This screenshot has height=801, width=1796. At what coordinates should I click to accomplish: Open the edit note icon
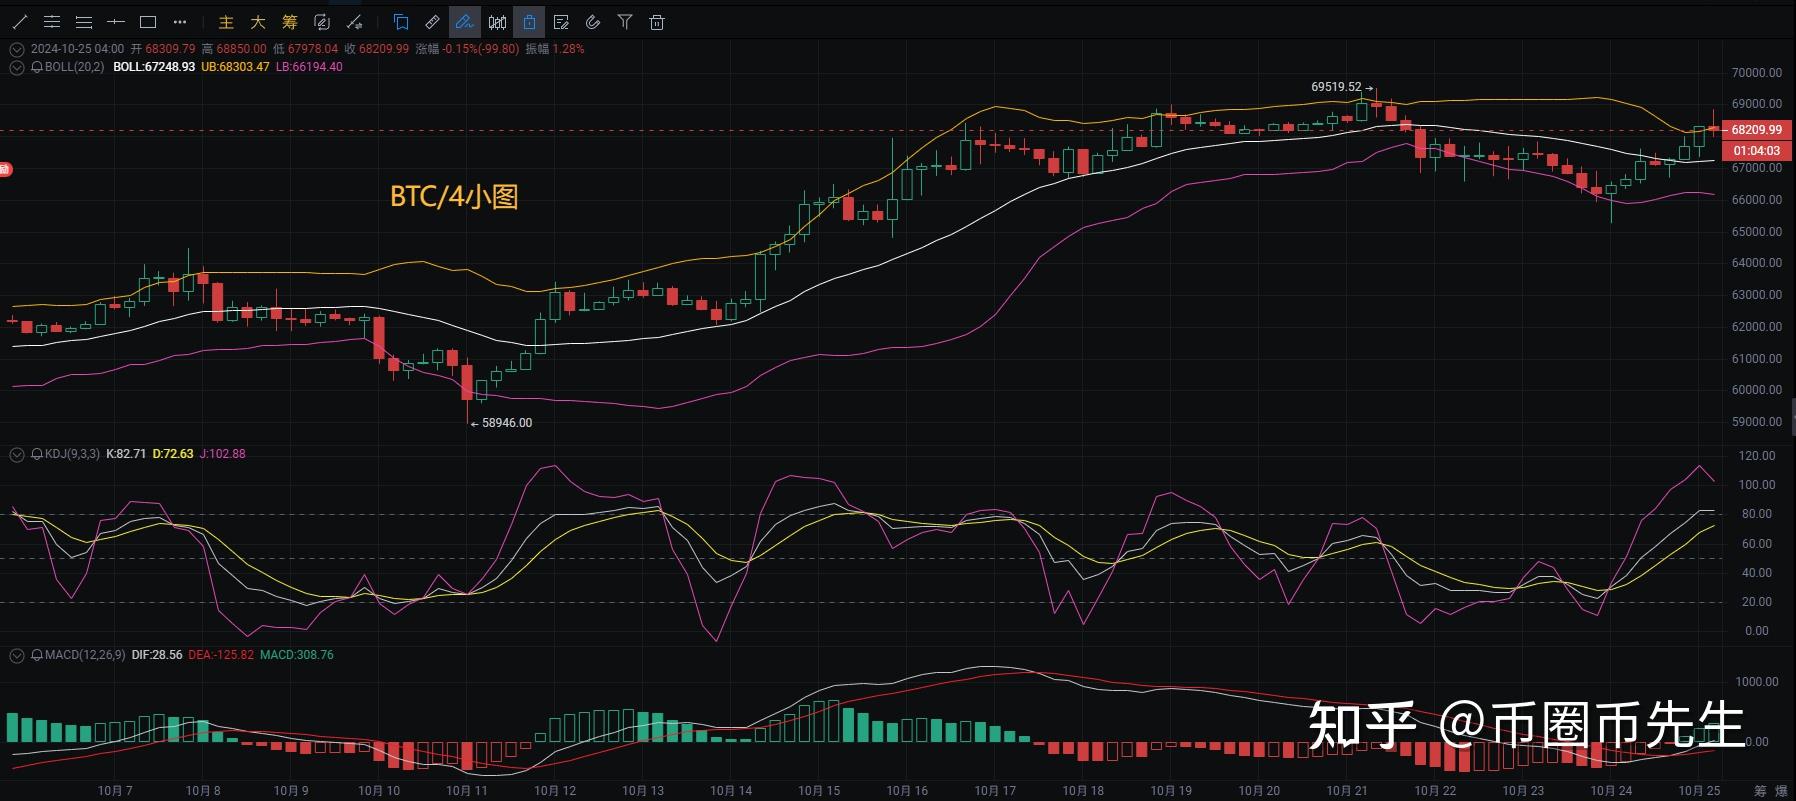(561, 22)
